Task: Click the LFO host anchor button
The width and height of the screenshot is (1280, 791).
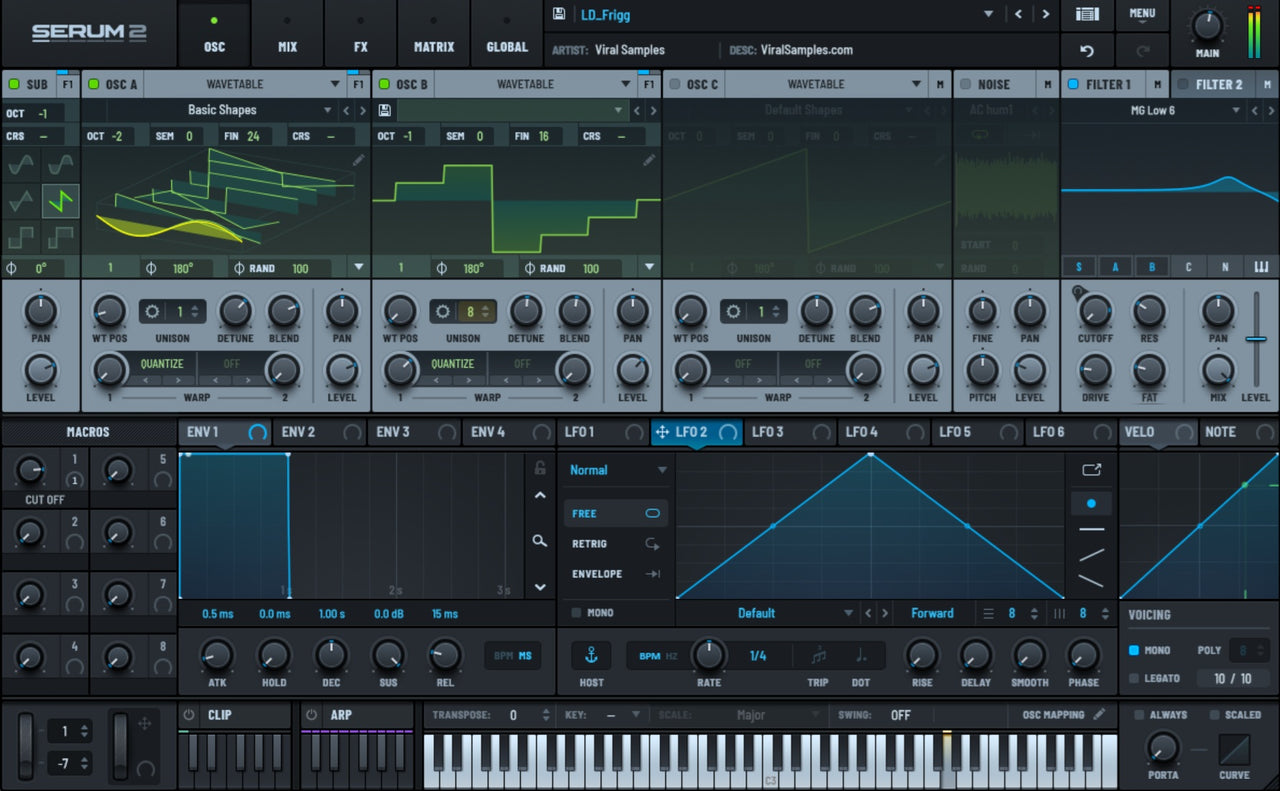Action: coord(591,656)
